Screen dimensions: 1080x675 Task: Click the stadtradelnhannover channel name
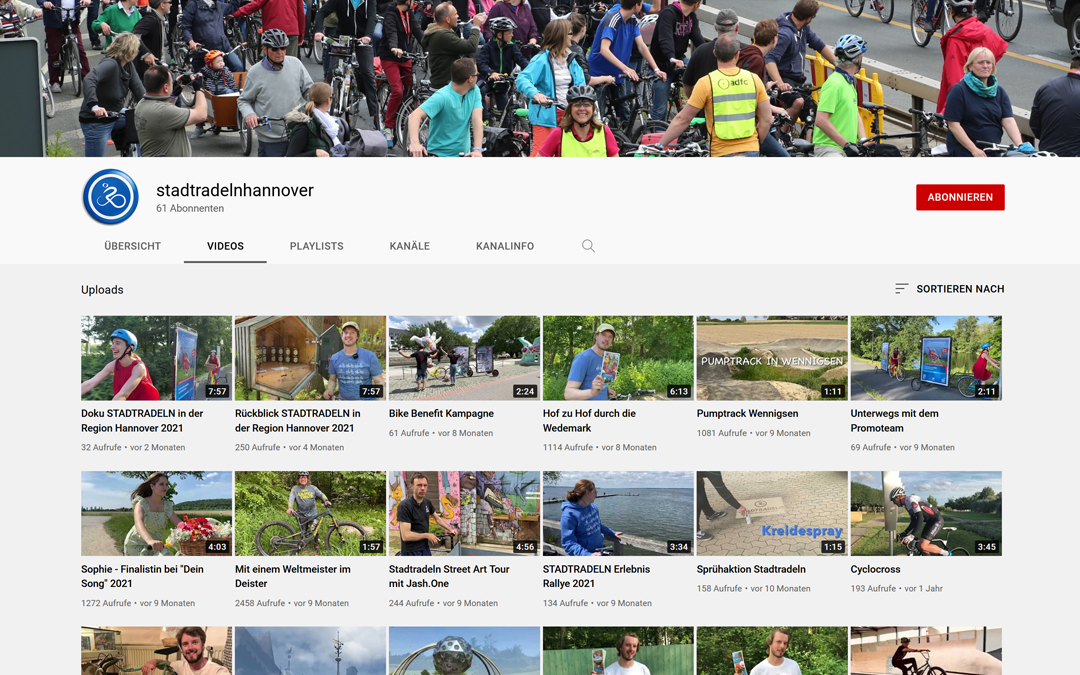(x=235, y=190)
